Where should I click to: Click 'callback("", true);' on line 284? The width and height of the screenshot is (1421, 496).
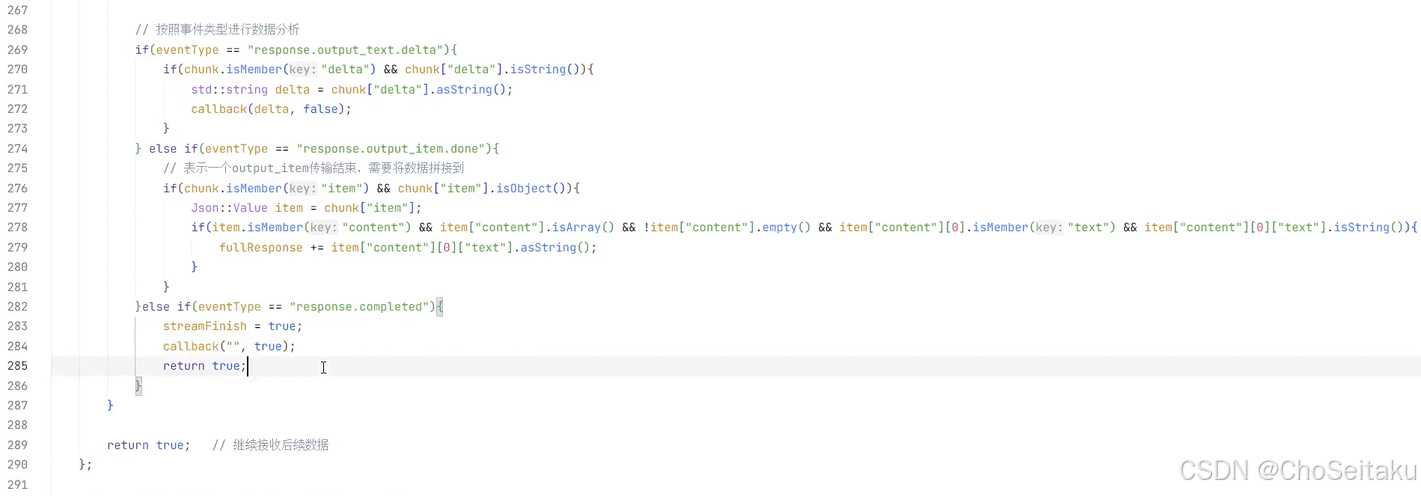point(229,346)
